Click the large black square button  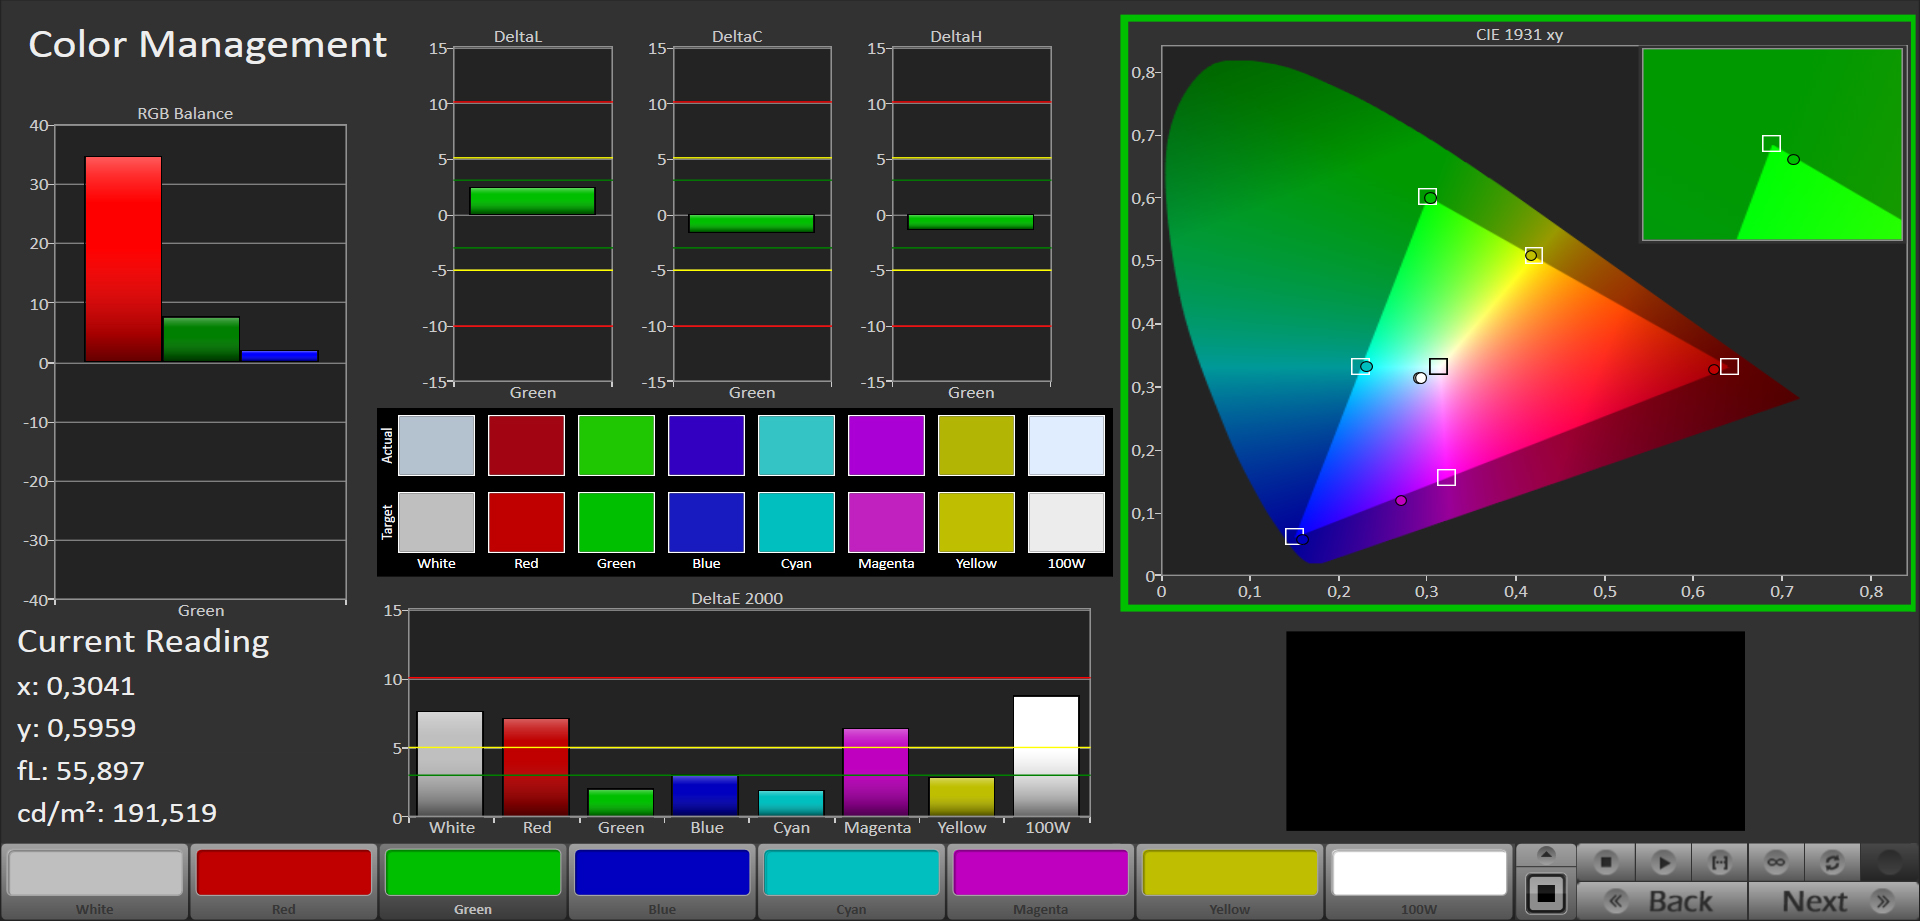(1546, 893)
